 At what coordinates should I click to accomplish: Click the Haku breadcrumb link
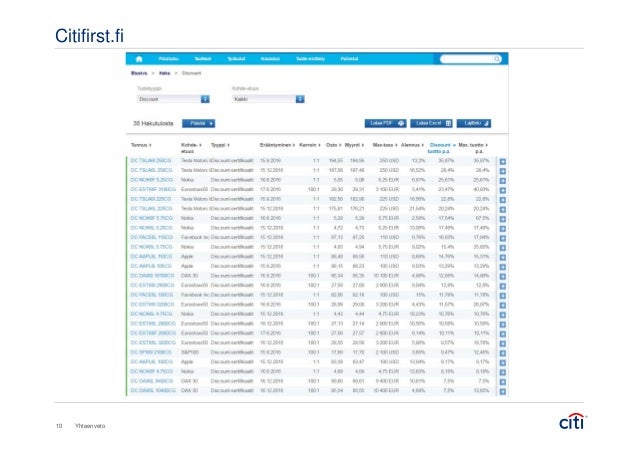[164, 73]
